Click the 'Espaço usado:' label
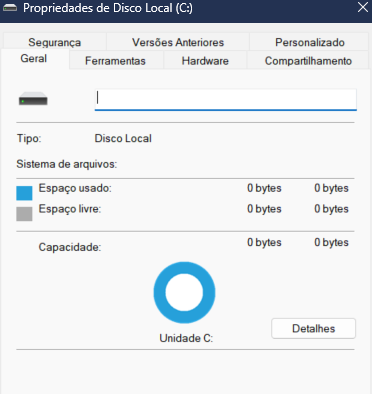Screen dimensions: 372x394 75,188
